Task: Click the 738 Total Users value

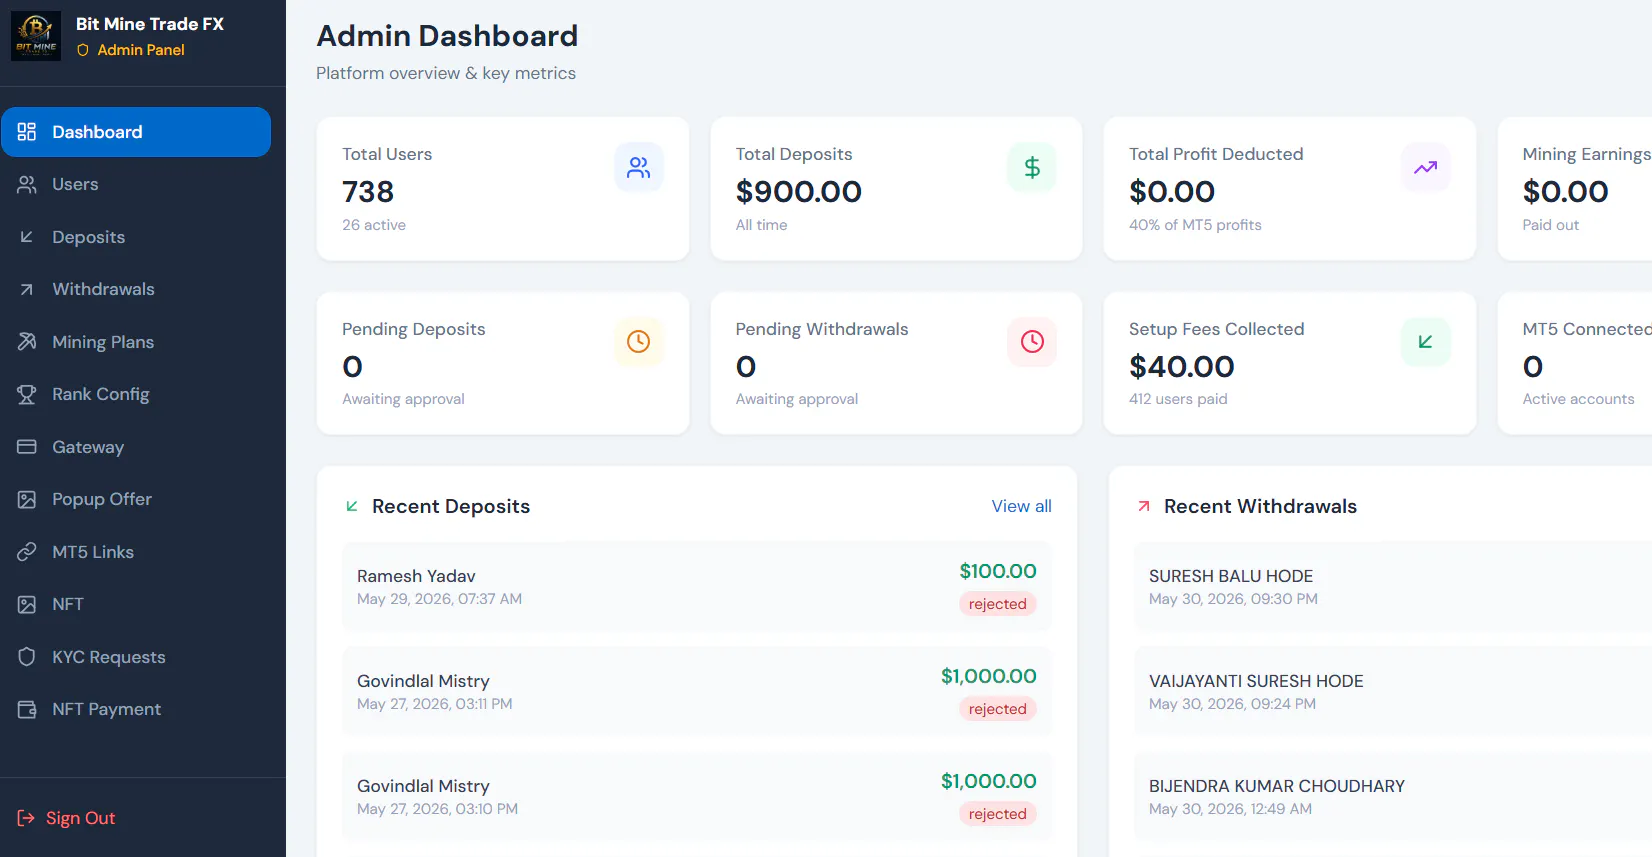Action: [368, 191]
